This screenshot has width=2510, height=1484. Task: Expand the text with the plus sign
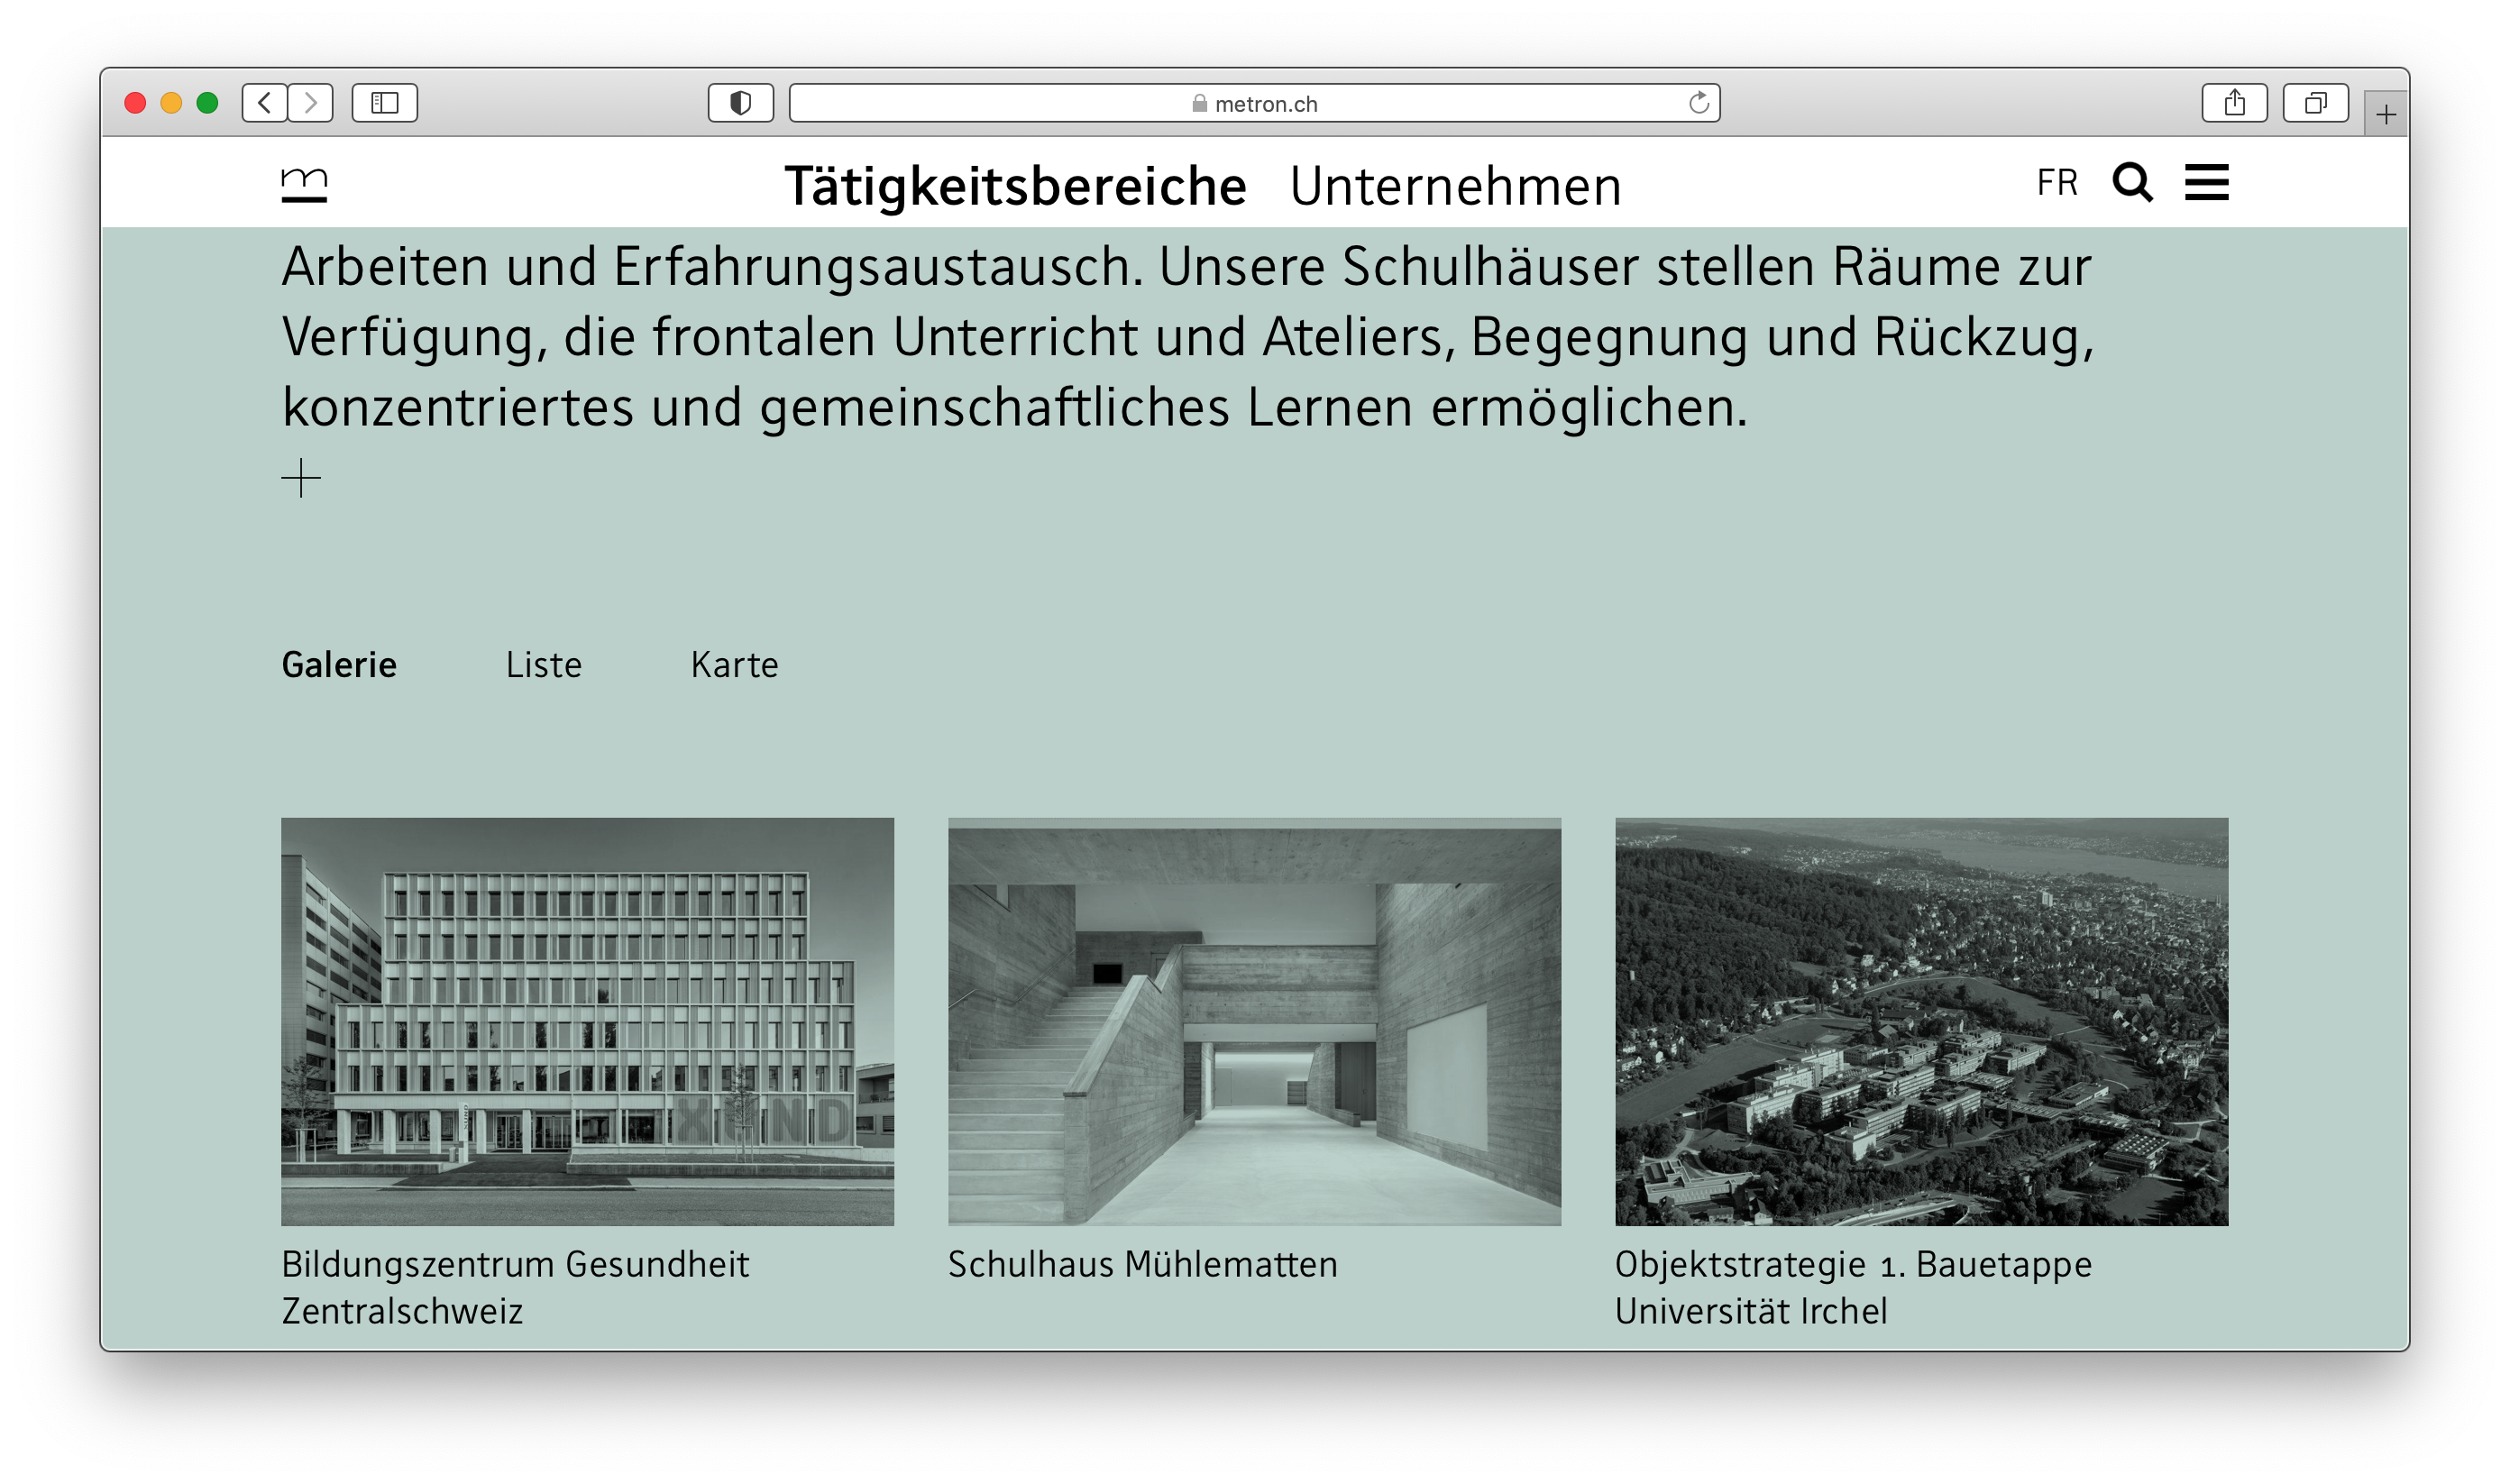tap(301, 478)
